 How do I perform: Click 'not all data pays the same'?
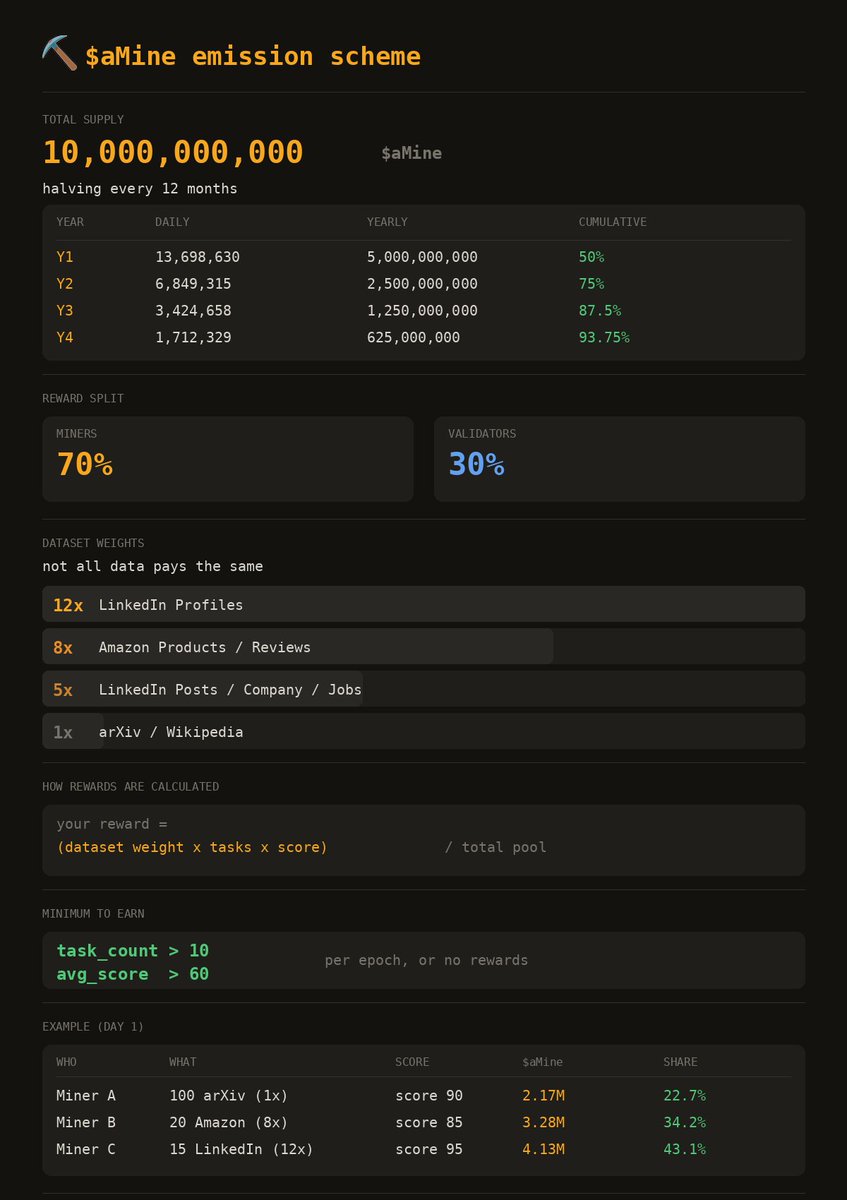pyautogui.click(x=153, y=566)
